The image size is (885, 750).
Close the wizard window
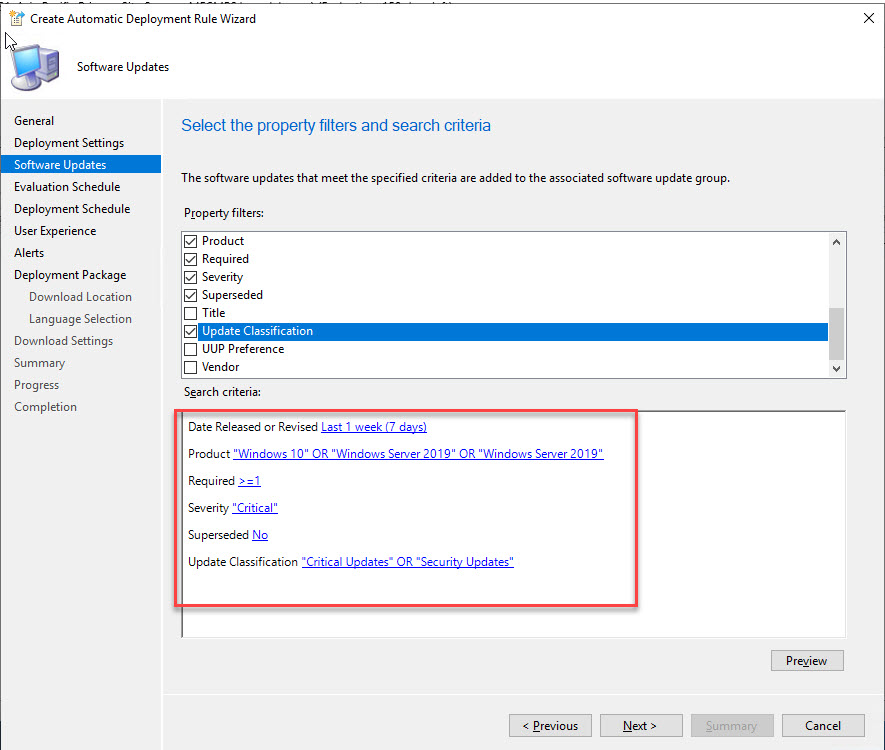click(x=862, y=18)
